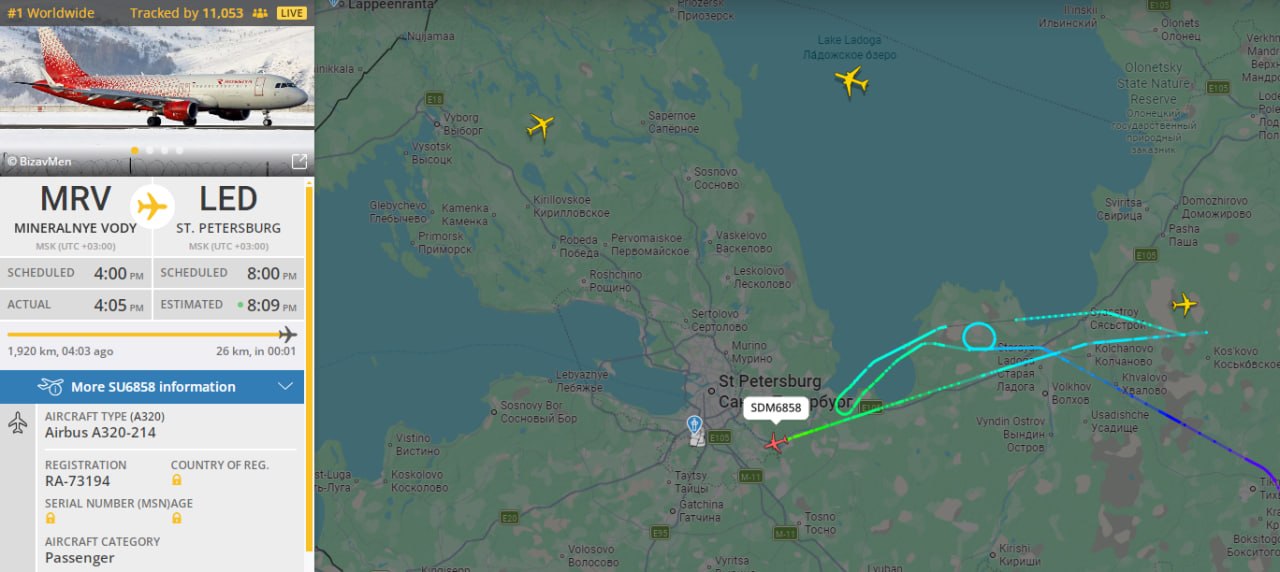This screenshot has width=1280, height=572.
Task: Click the blue LED airport pin
Action: coord(695,426)
